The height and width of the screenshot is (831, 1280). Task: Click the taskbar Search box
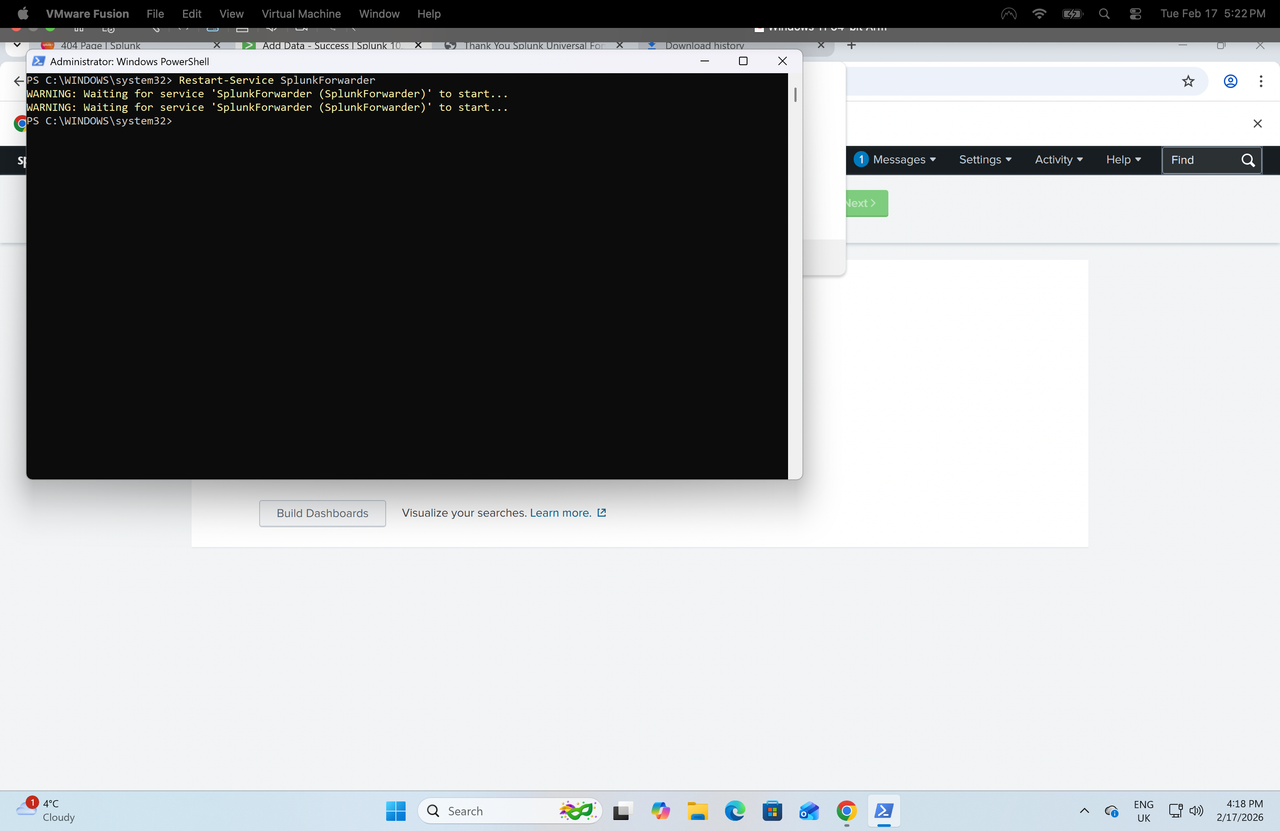(510, 811)
